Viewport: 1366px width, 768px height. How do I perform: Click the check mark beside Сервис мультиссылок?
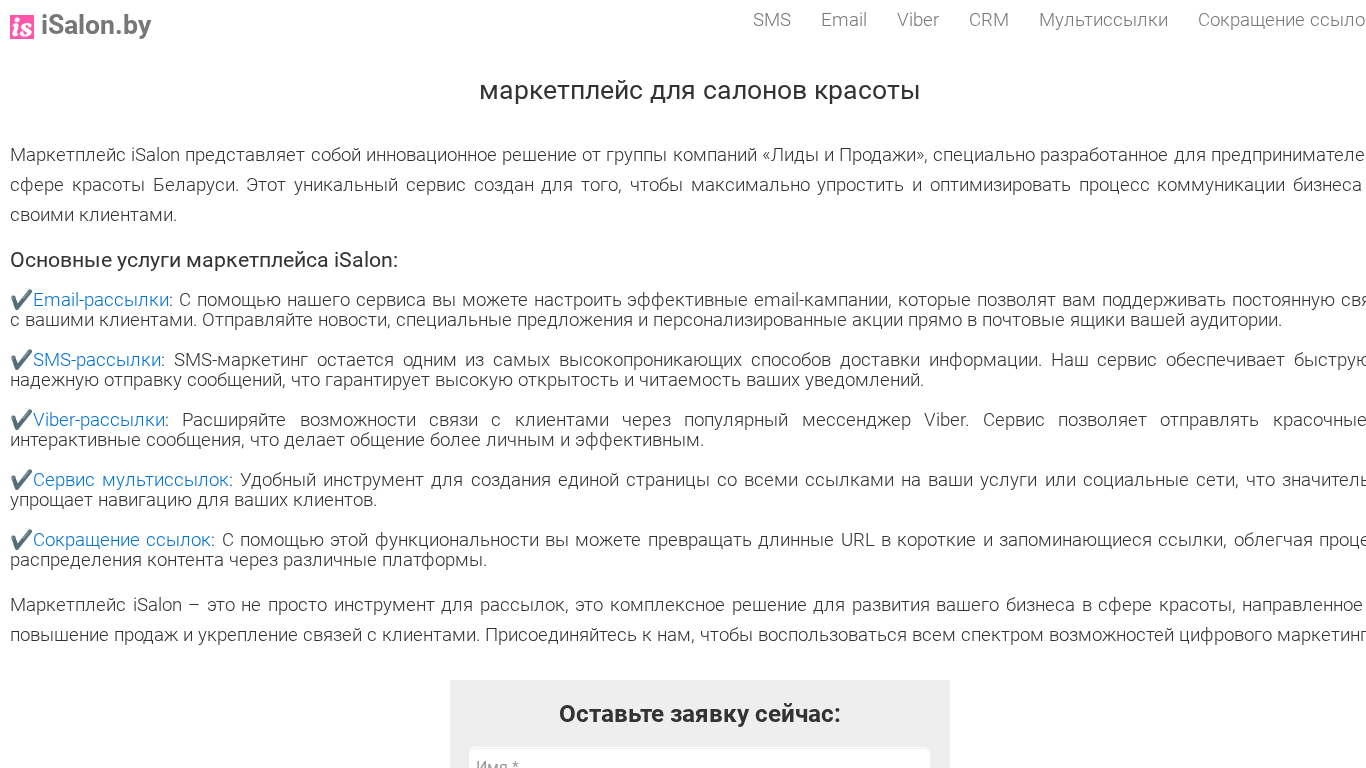pos(21,480)
